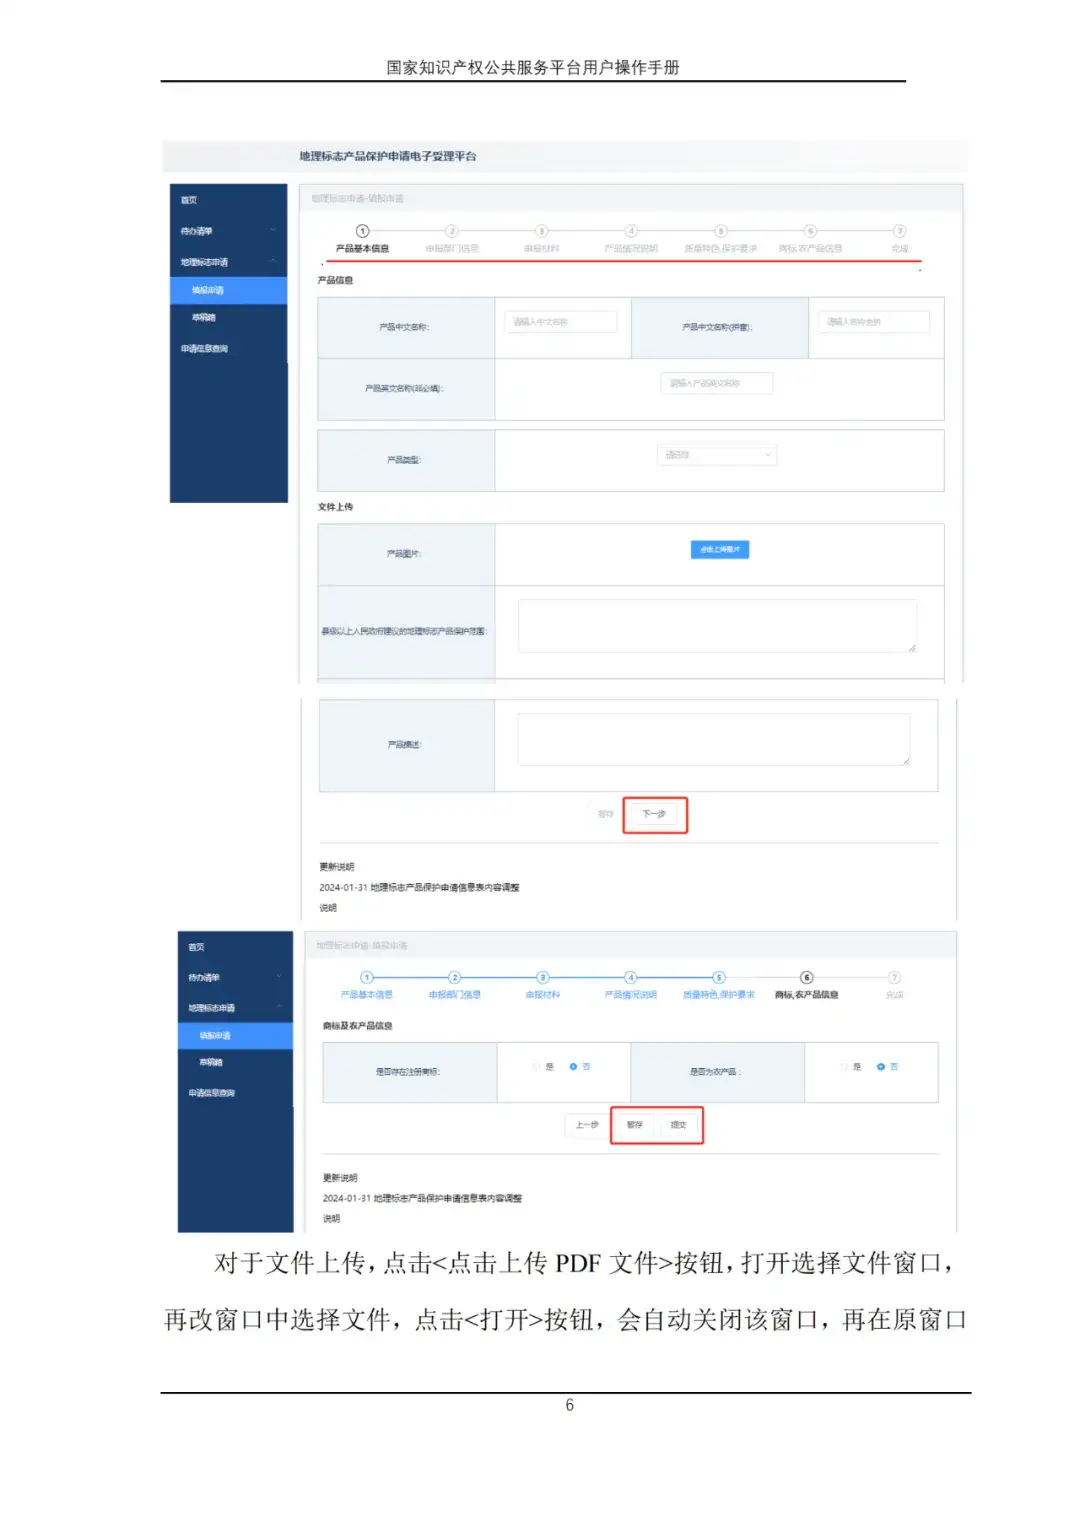Click the 提交 button
1080x1527 pixels.
click(x=679, y=1125)
